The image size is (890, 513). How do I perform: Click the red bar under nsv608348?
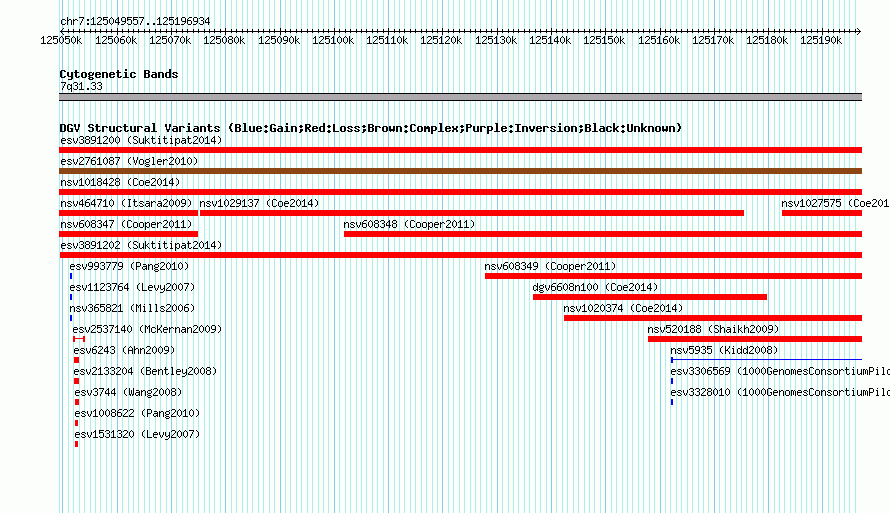[603, 234]
